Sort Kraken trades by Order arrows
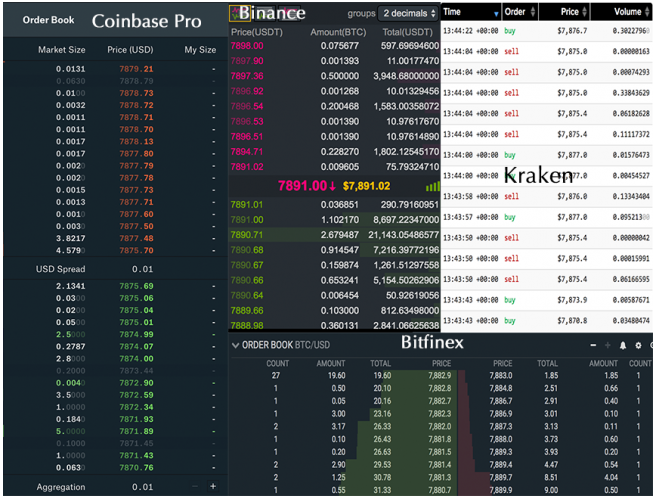The image size is (658, 501). pyautogui.click(x=533, y=12)
